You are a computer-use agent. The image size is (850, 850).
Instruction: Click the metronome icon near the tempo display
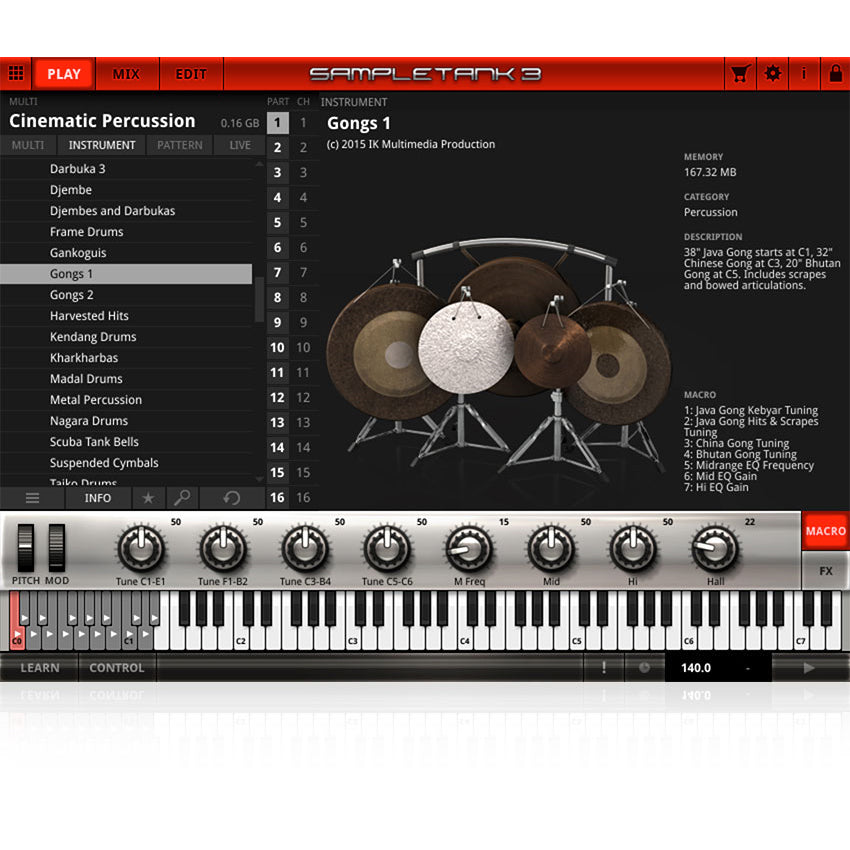[x=645, y=667]
